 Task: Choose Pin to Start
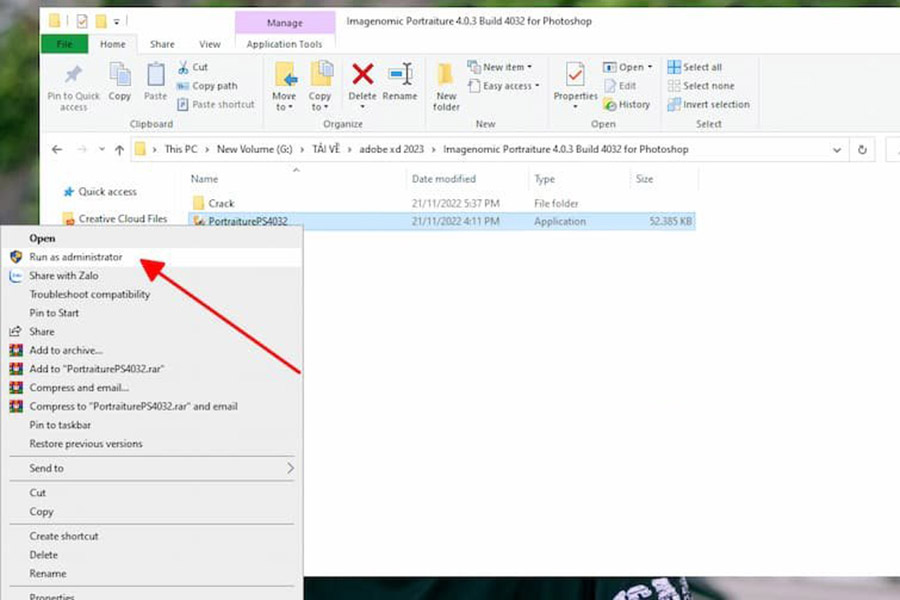coord(152,313)
